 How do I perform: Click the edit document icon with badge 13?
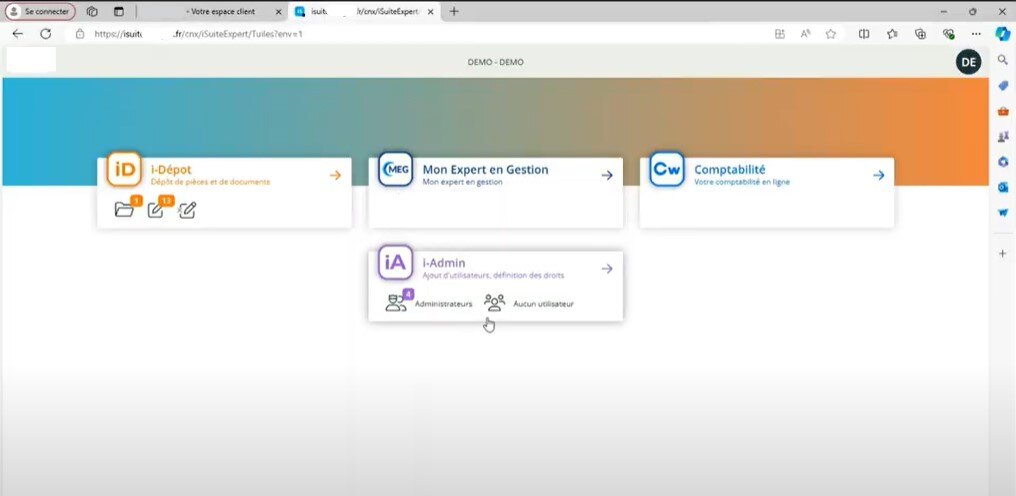(x=155, y=209)
